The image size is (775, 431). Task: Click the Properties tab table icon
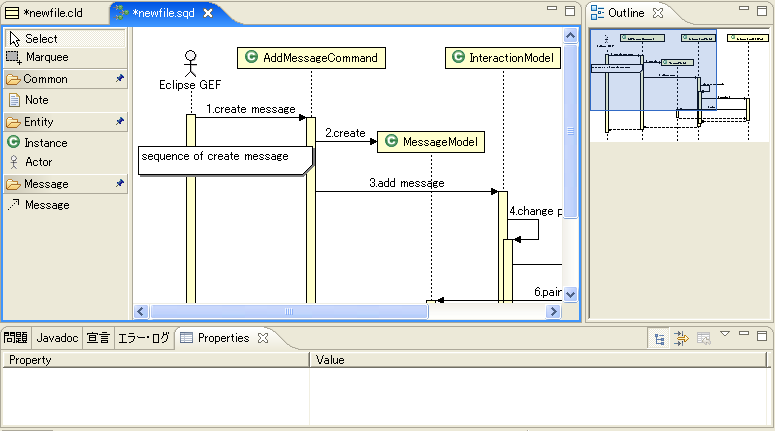(186, 338)
